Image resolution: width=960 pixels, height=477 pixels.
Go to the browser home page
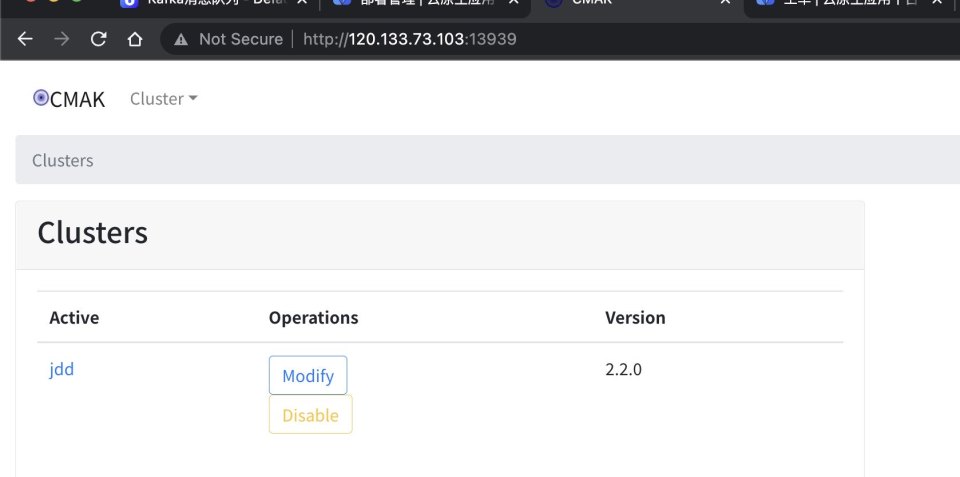point(135,39)
